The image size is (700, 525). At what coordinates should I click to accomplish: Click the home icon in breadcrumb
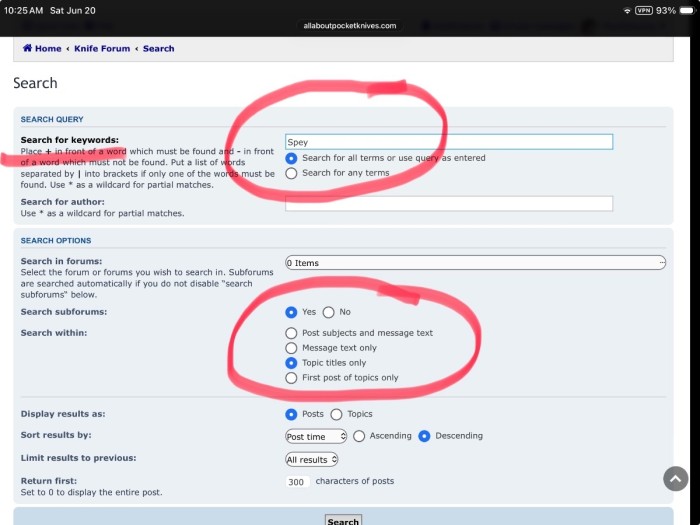27,48
